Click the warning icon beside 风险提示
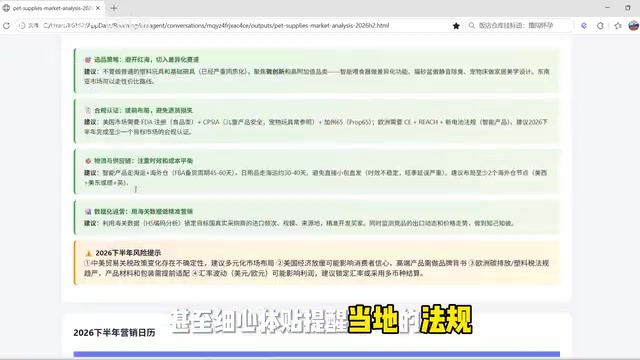The height and width of the screenshot is (360, 640). pos(89,253)
